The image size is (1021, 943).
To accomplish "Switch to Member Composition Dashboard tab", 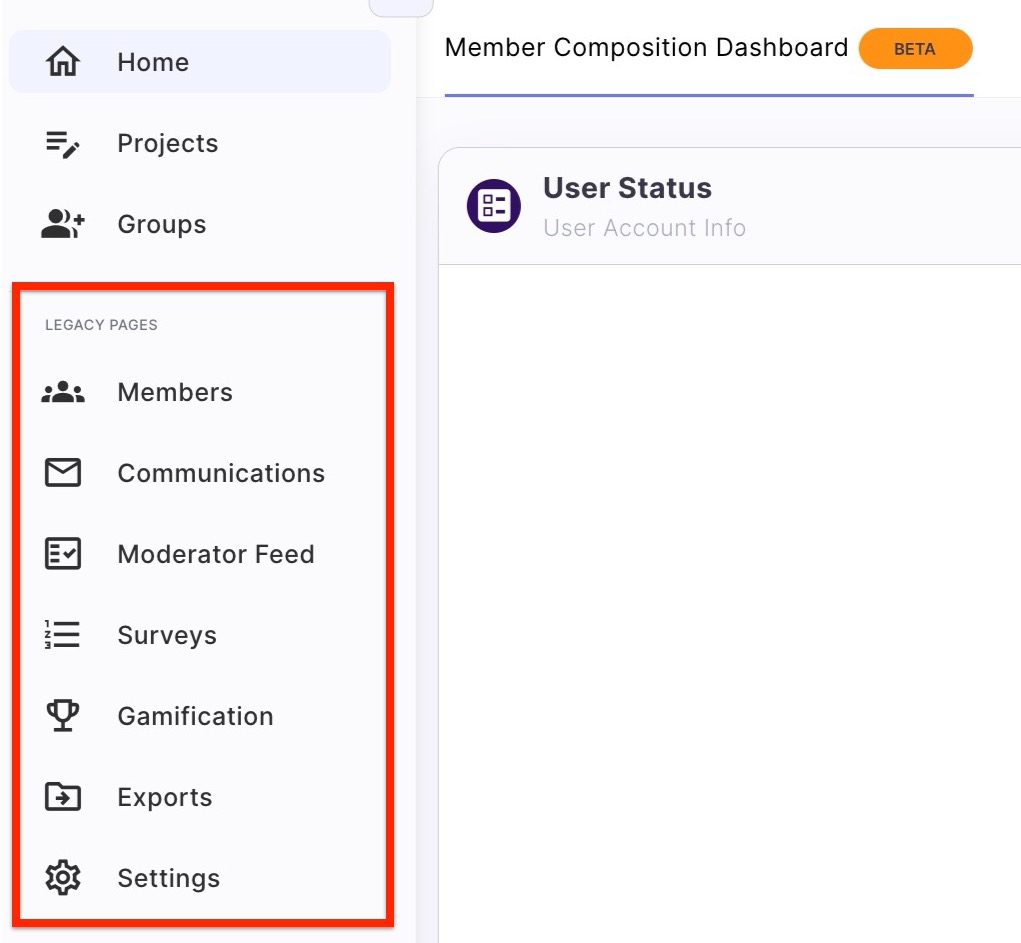I will point(646,48).
